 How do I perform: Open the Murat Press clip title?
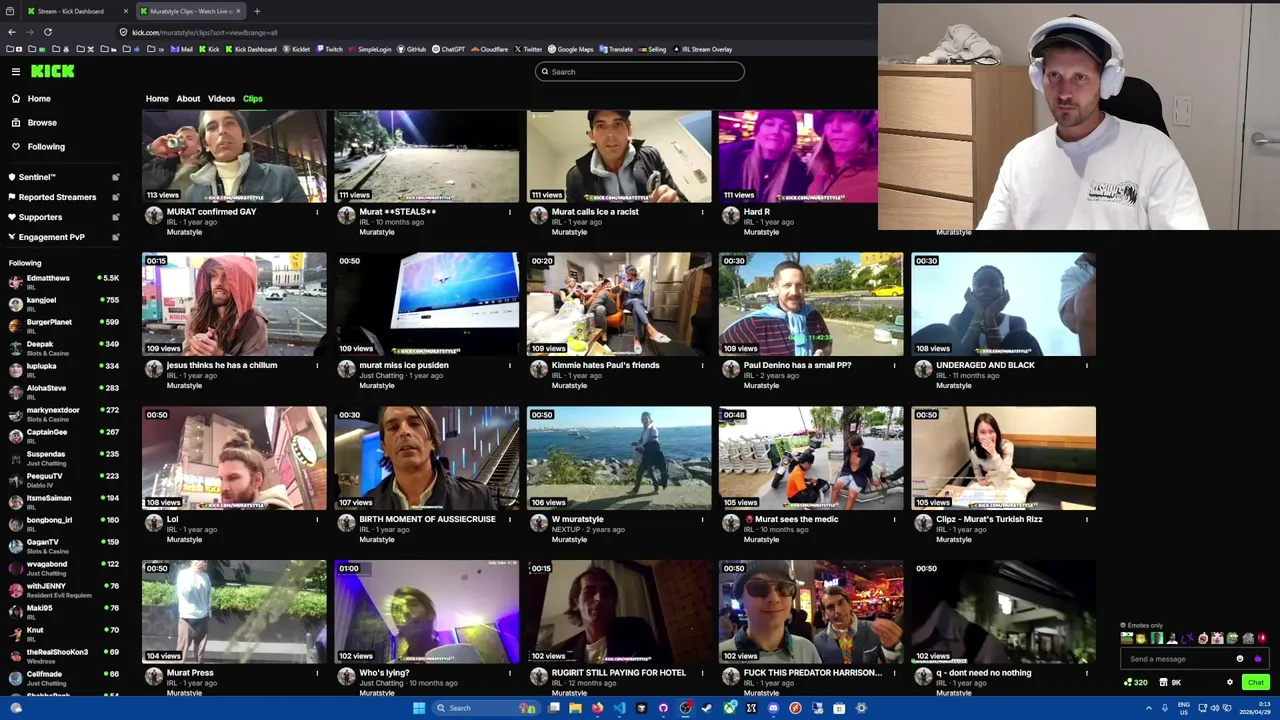pyautogui.click(x=190, y=673)
